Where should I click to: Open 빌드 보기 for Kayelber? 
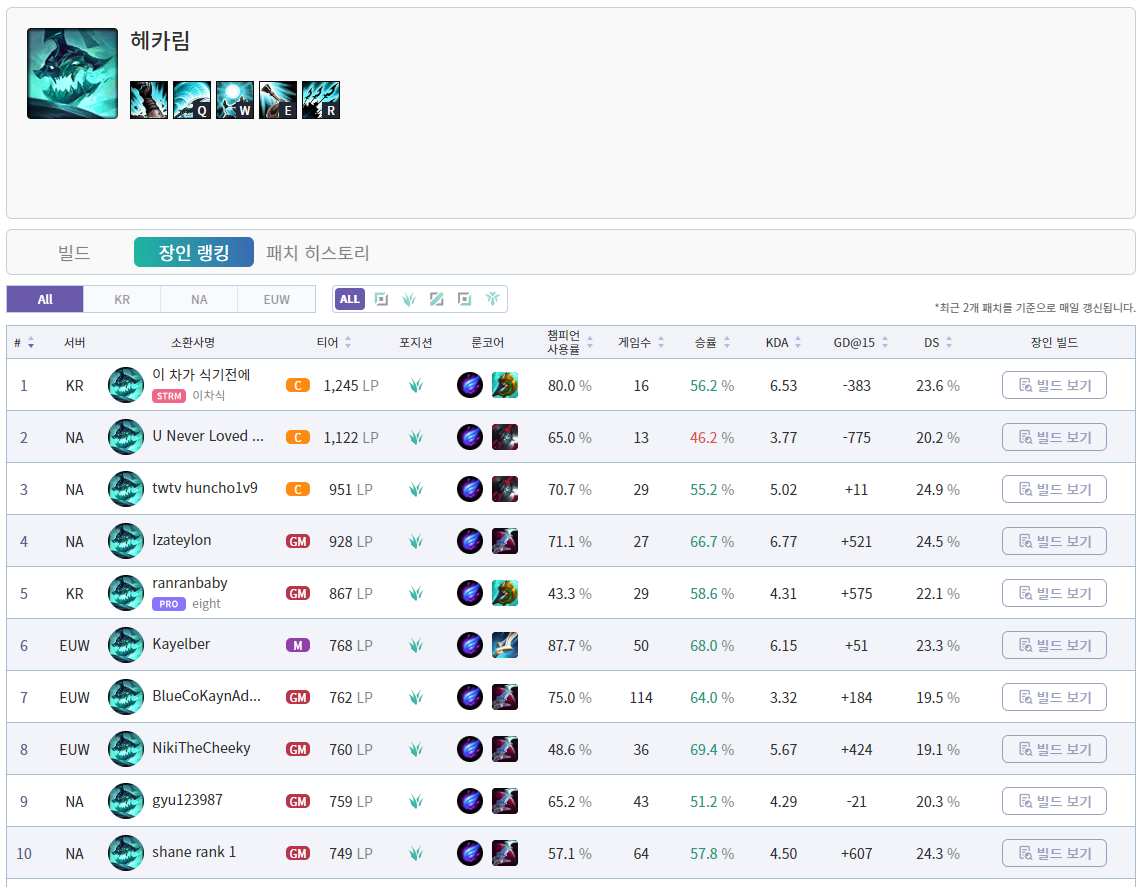tap(1054, 645)
